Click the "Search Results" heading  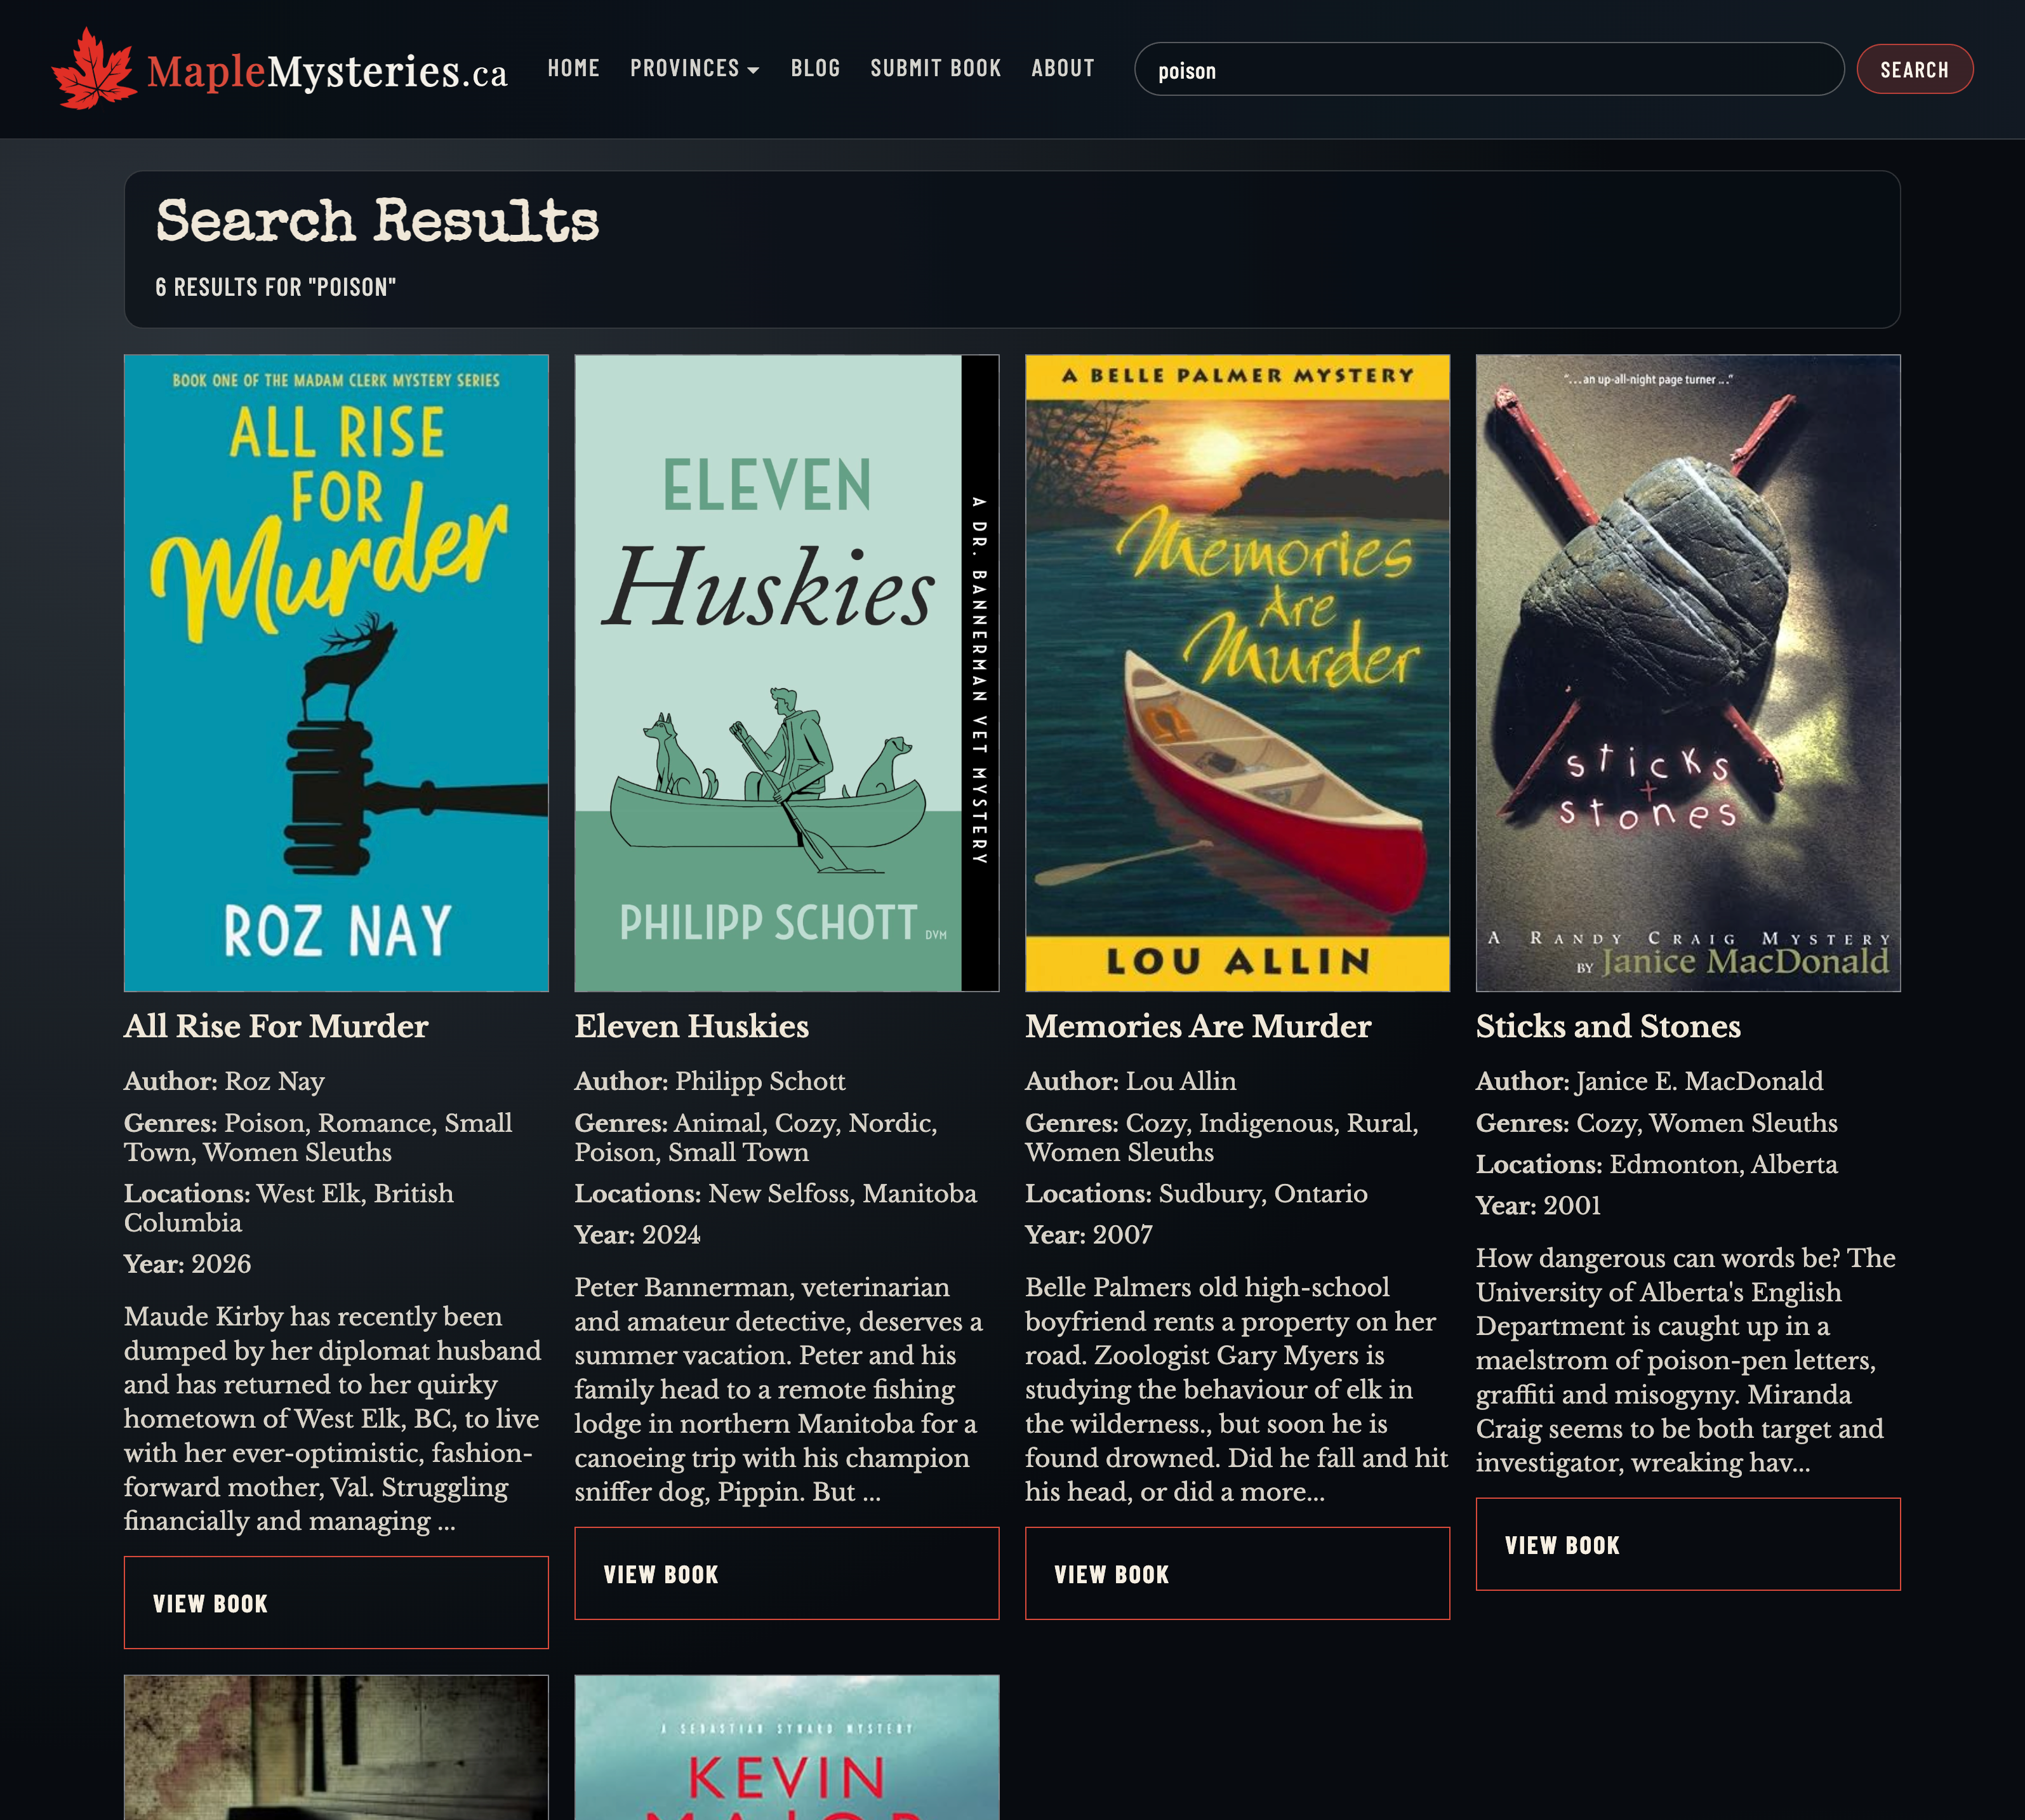coord(377,221)
